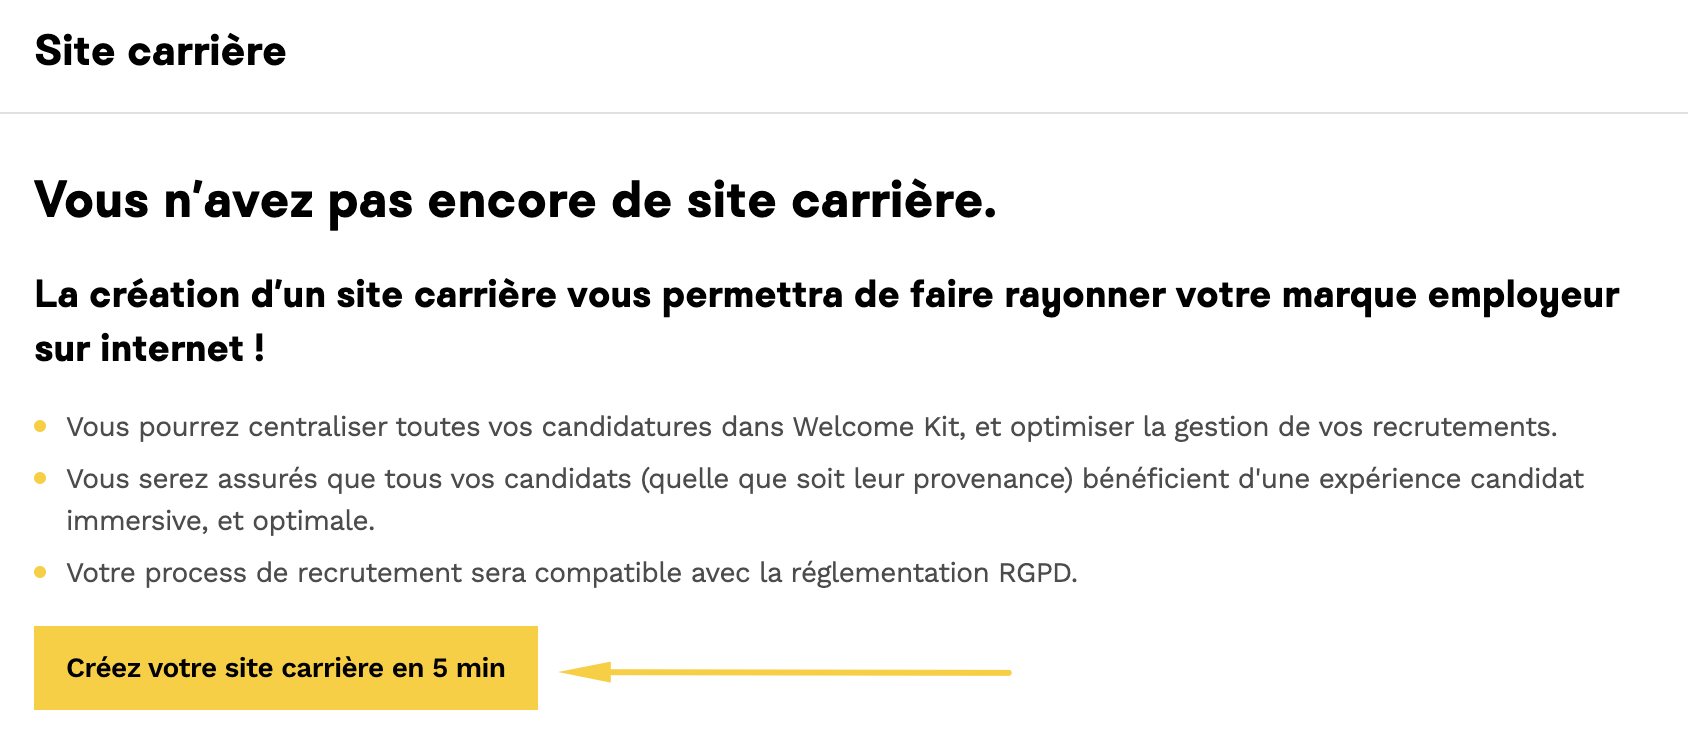Click the "Vous n'avez pas encore de site carrière." heading
This screenshot has height=748, width=1688.
point(515,200)
